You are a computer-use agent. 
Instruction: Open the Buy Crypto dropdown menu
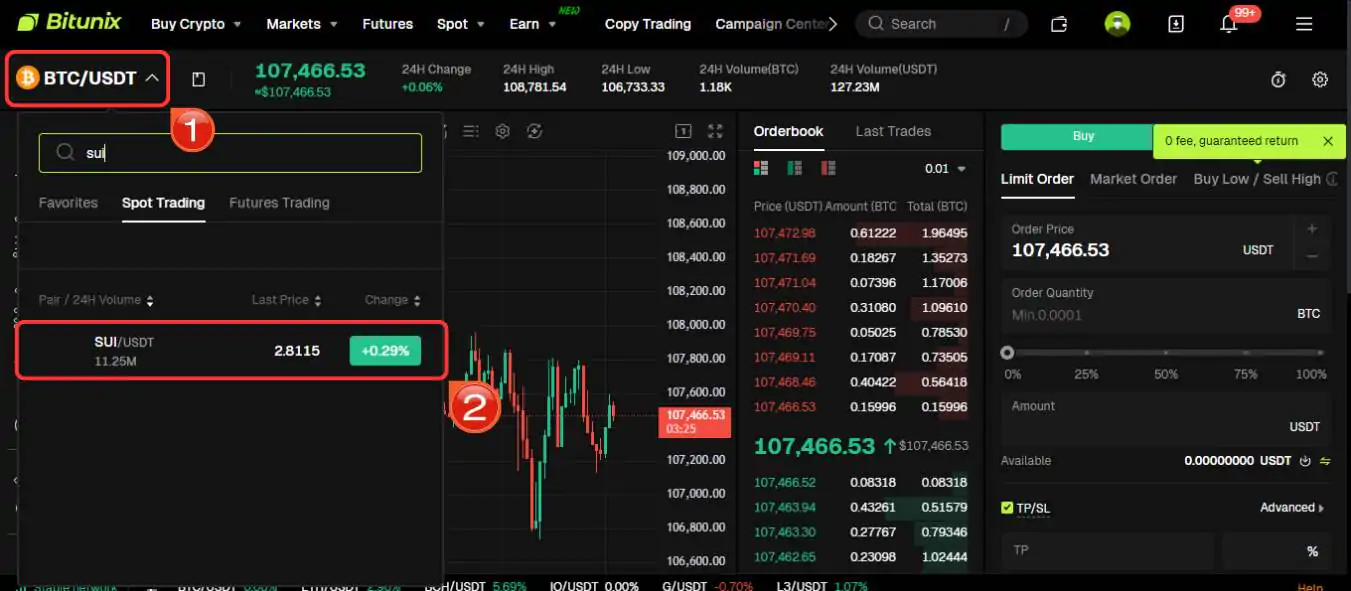197,24
